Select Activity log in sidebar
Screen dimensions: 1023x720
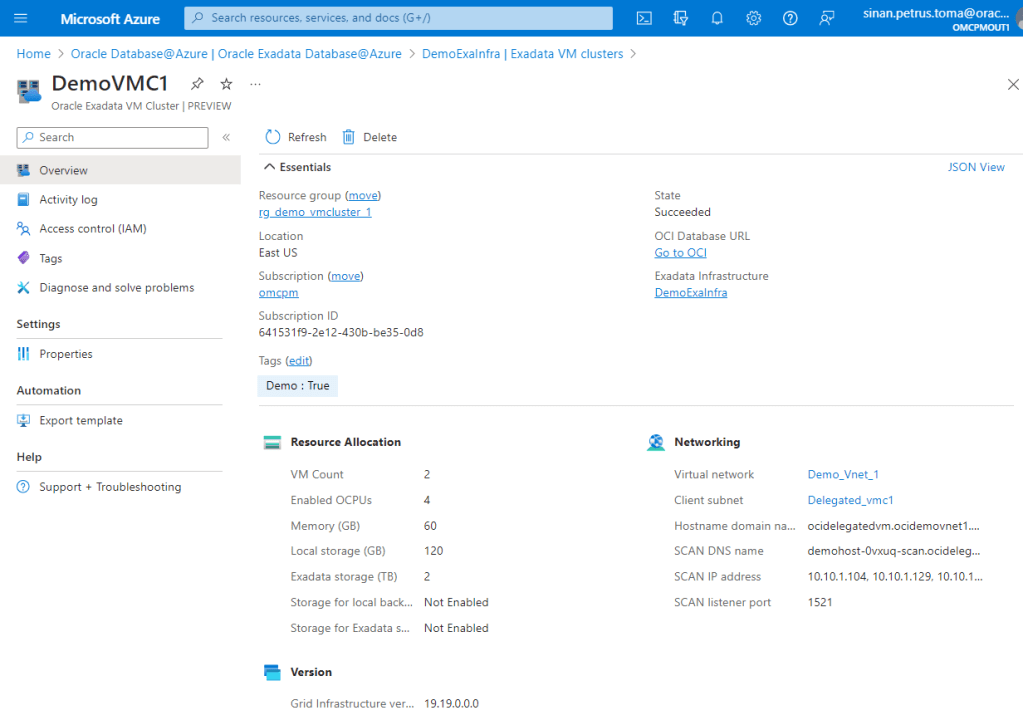pos(68,200)
